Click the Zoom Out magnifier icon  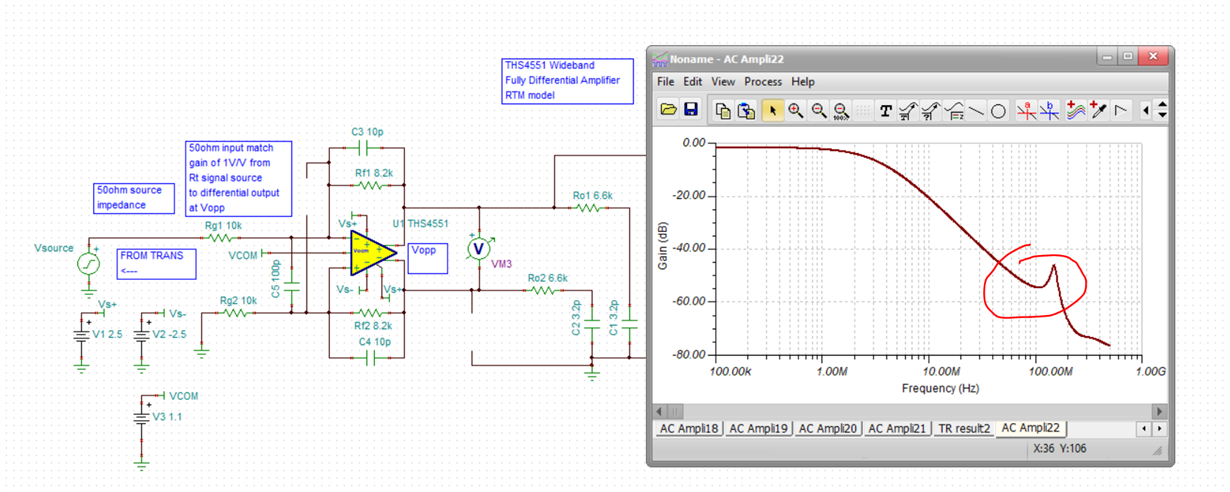[x=818, y=110]
